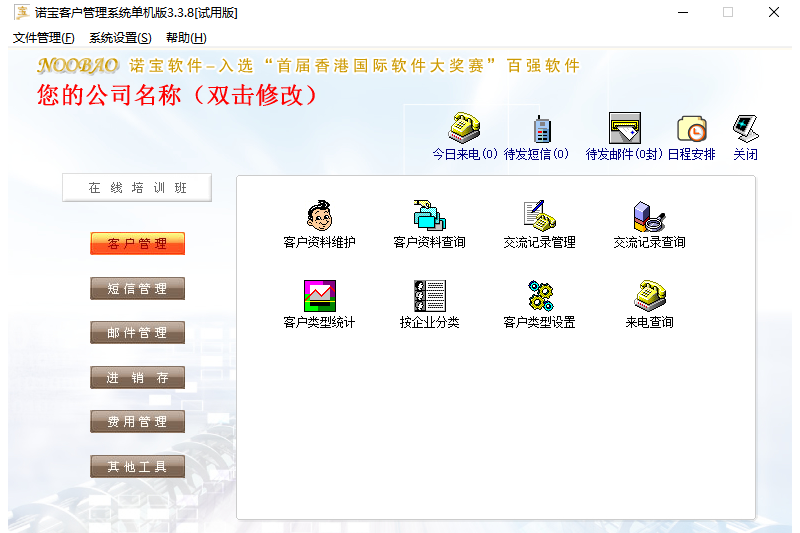Minimize the application window
Viewport: 800px width, 533px height.
click(683, 12)
